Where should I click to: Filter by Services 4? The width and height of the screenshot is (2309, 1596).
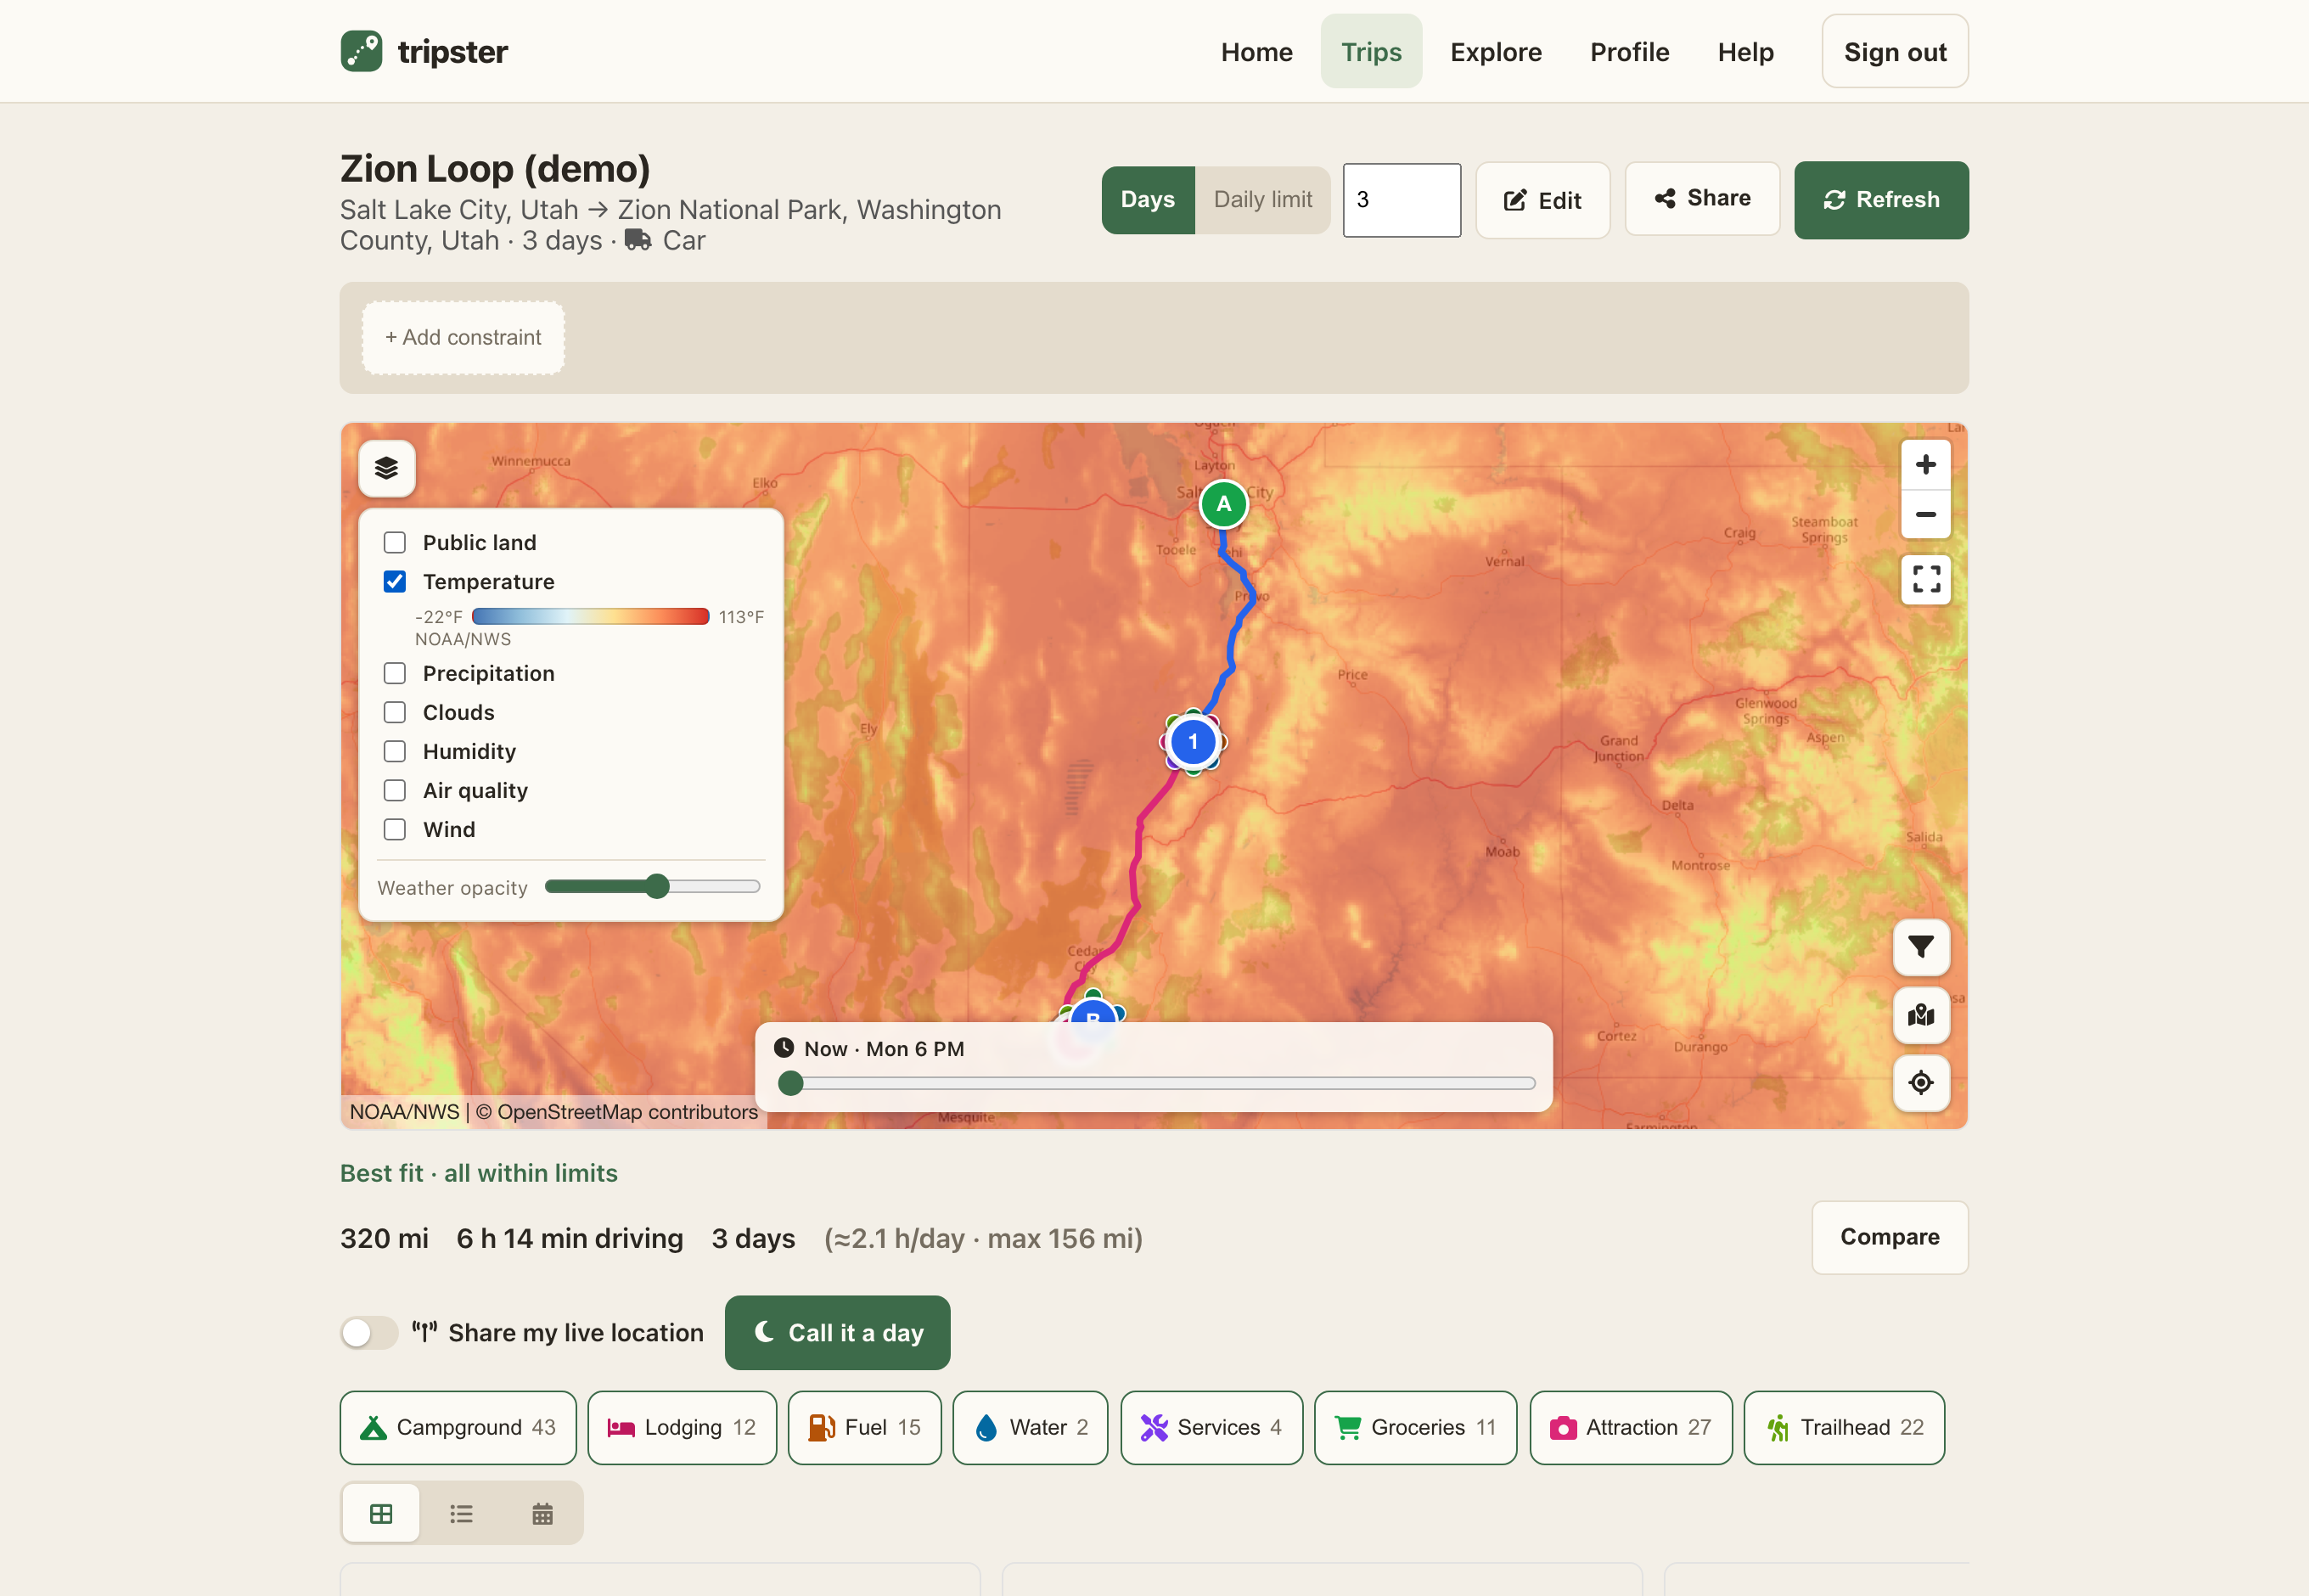click(1211, 1427)
